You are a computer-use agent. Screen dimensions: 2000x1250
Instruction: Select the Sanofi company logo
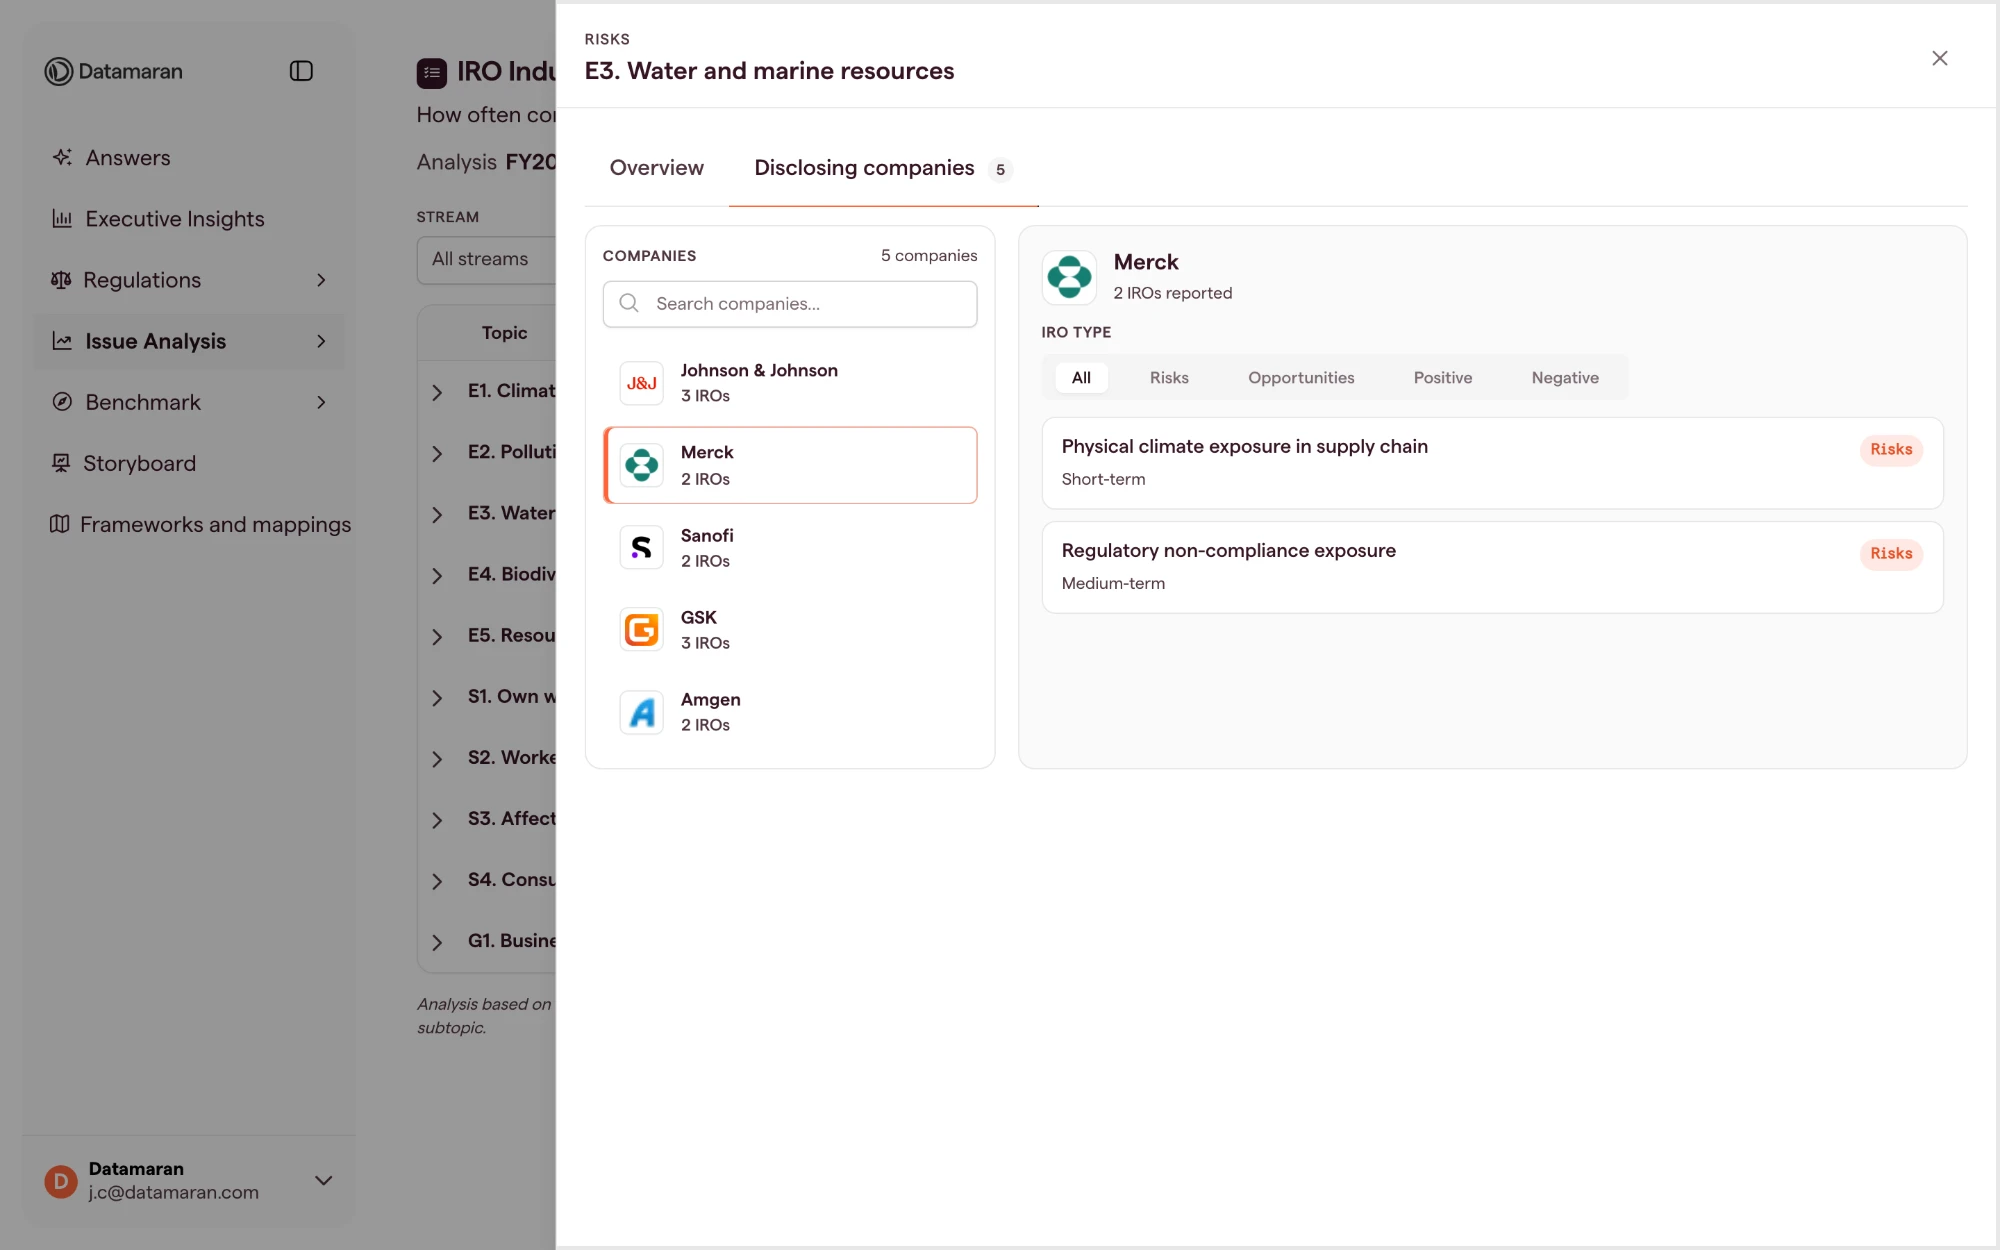click(641, 547)
